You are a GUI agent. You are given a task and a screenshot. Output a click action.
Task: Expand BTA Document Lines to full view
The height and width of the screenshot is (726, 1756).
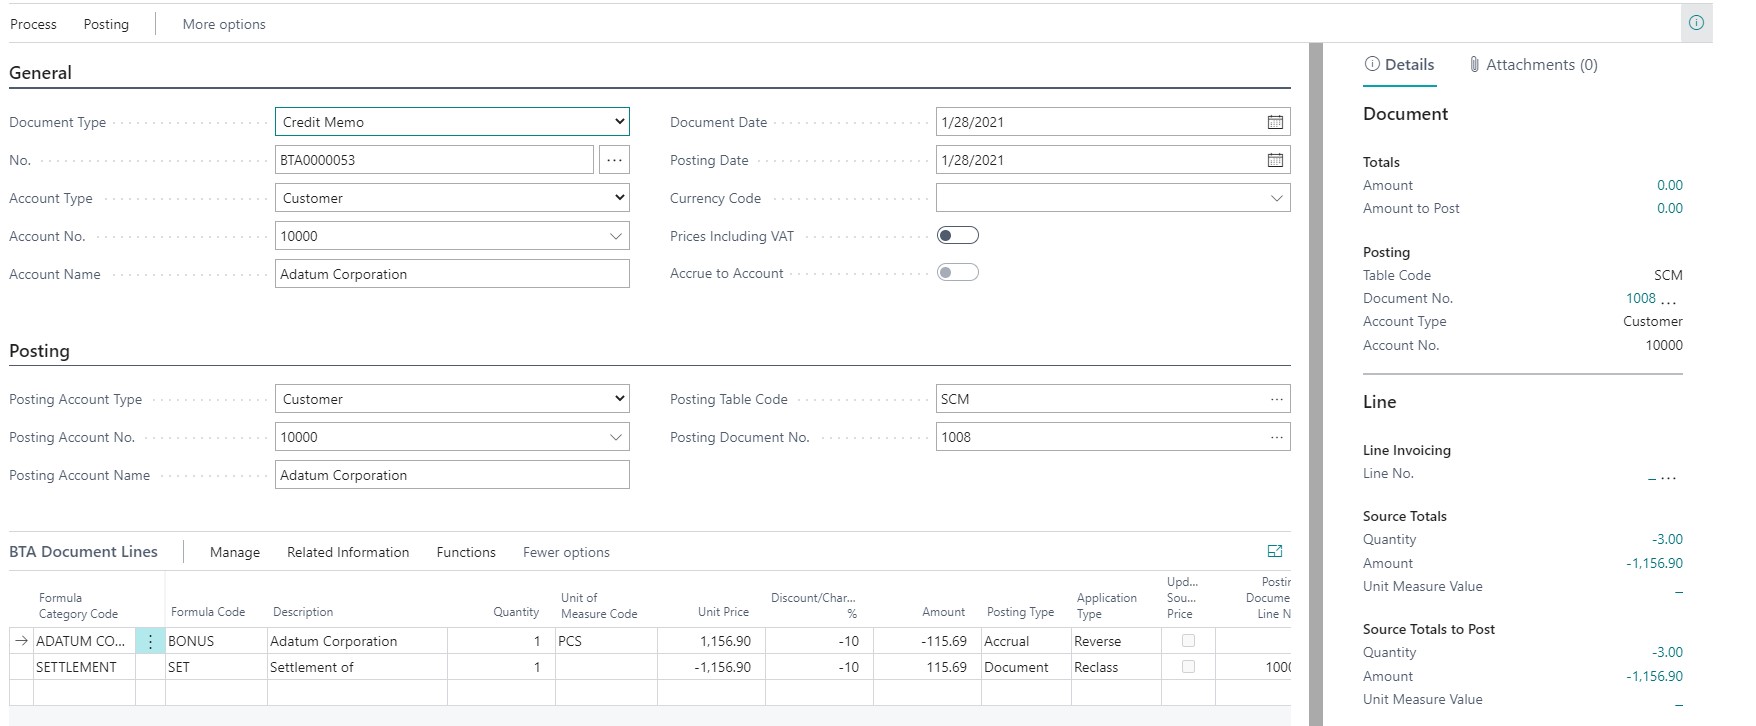tap(1275, 551)
